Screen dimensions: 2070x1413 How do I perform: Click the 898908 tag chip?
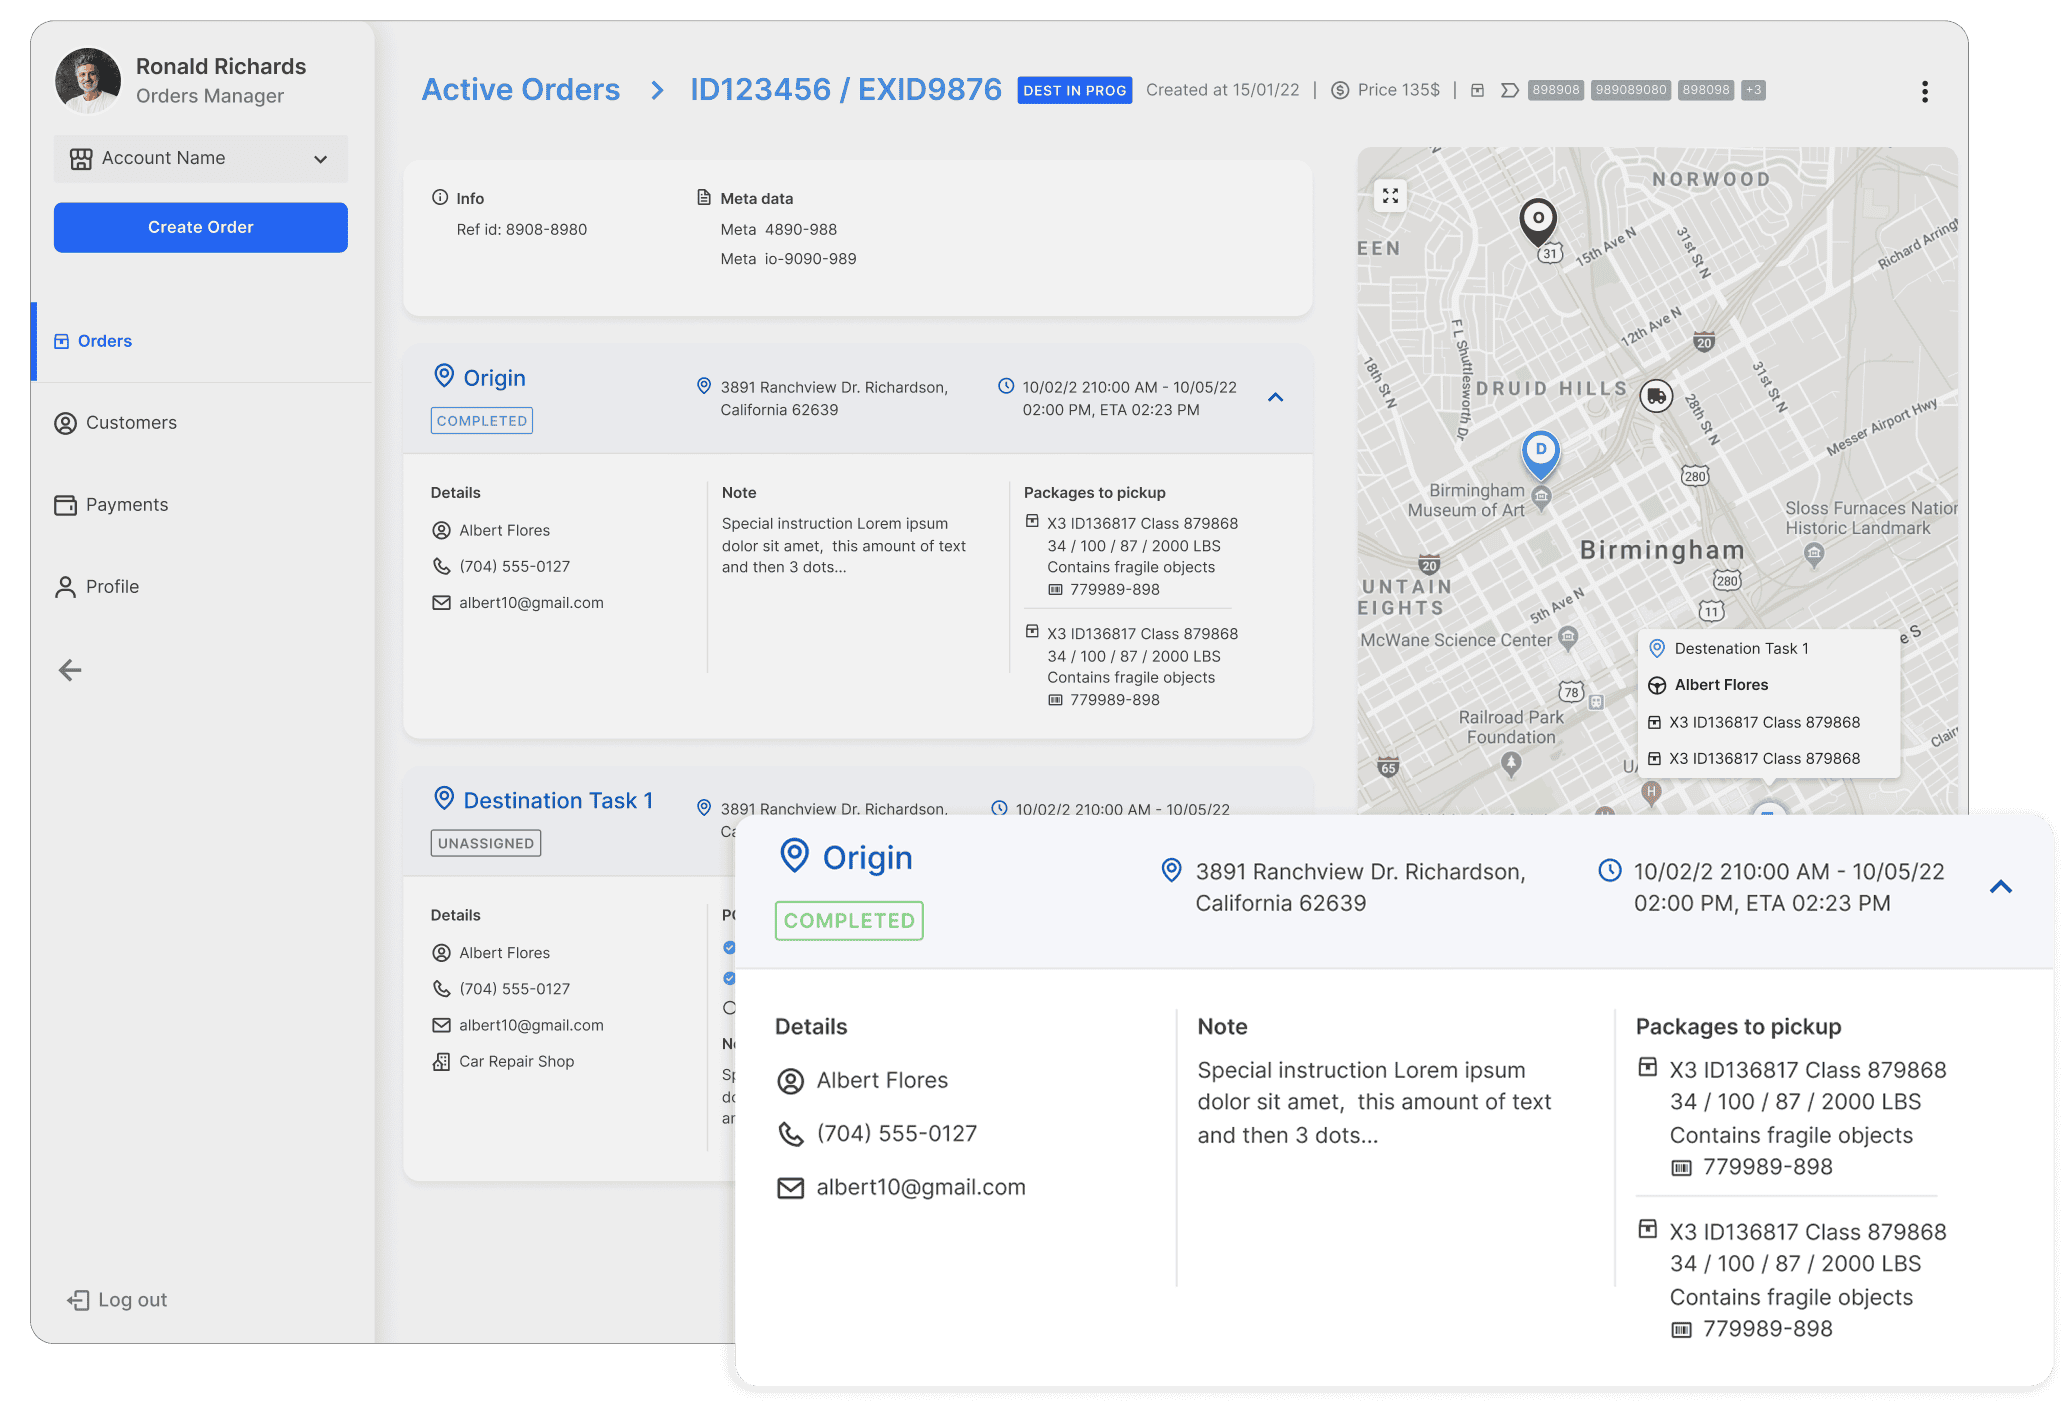click(x=1556, y=90)
